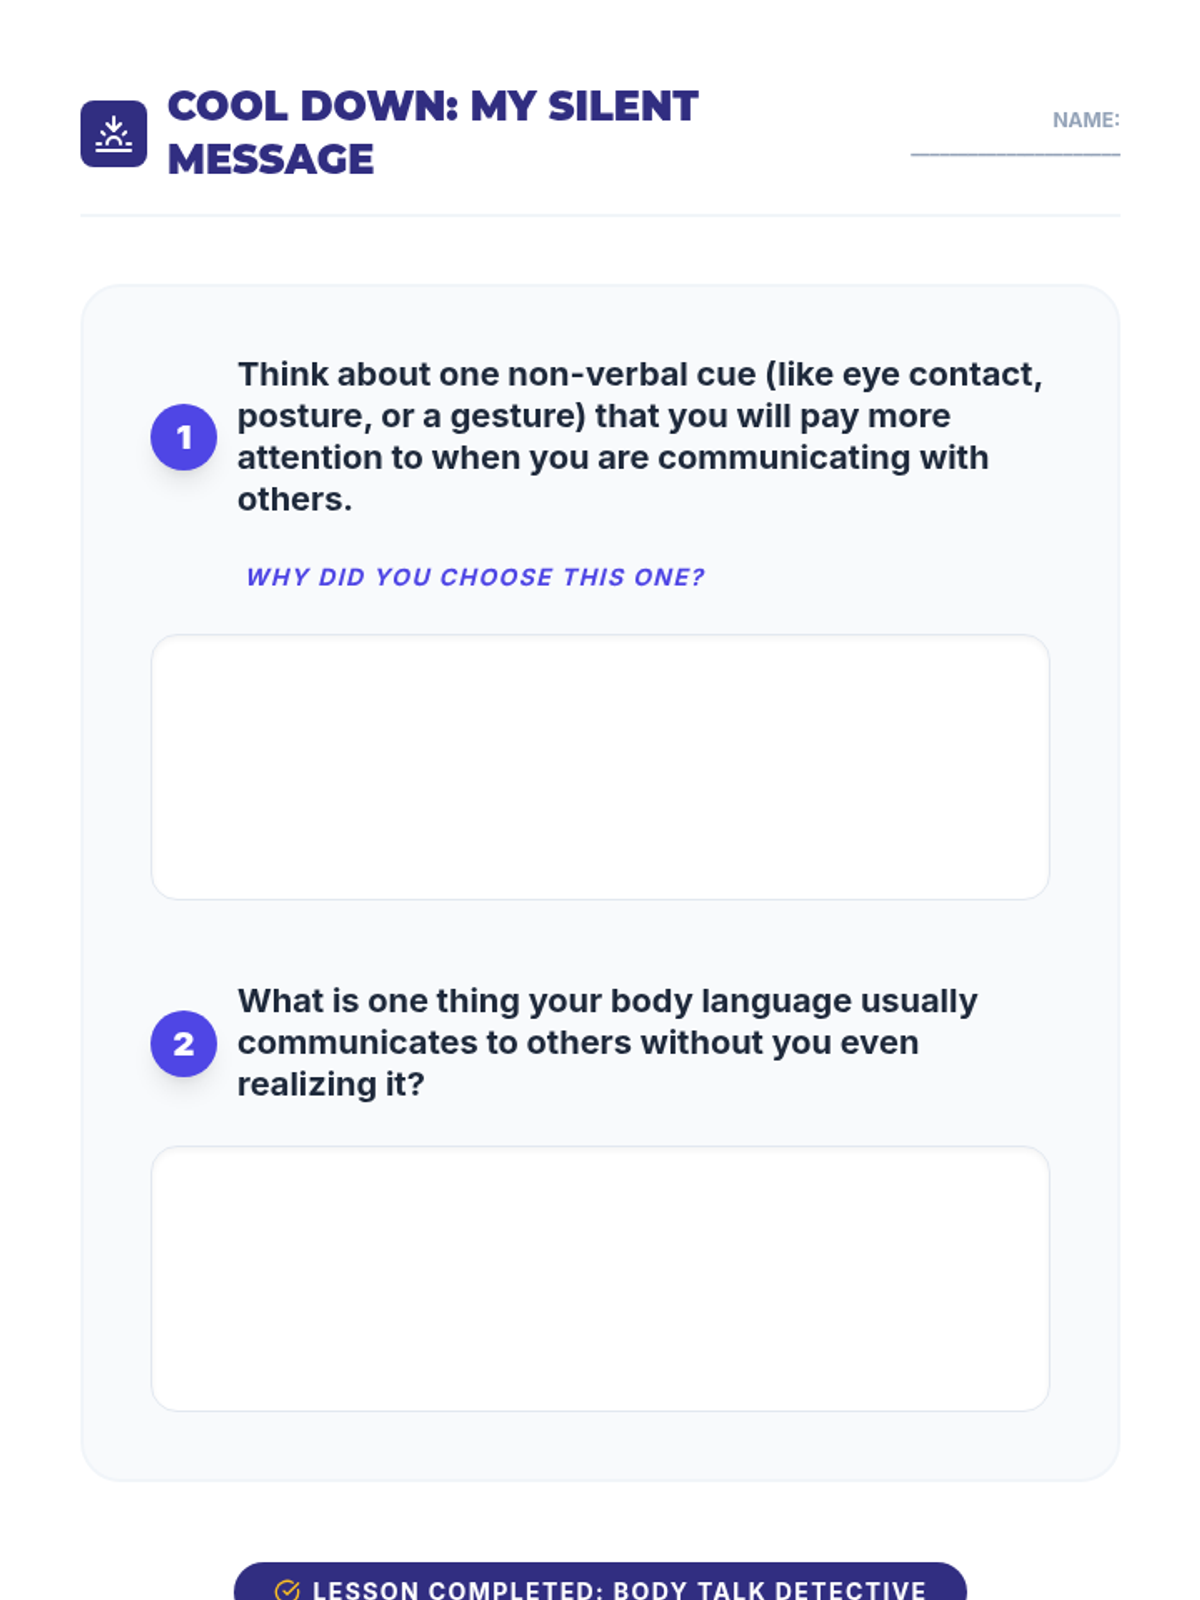Click the NAME: label
Screen dimensions: 1200x1600
[1086, 120]
